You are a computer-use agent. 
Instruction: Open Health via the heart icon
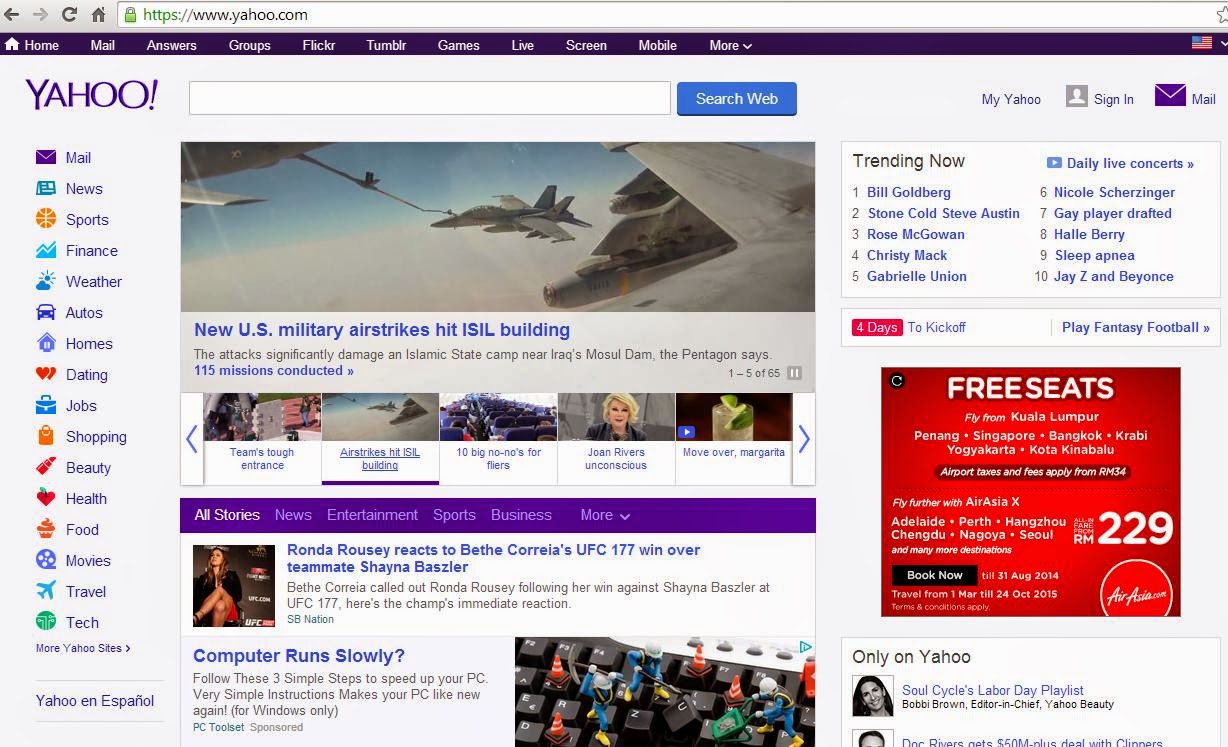[x=45, y=498]
